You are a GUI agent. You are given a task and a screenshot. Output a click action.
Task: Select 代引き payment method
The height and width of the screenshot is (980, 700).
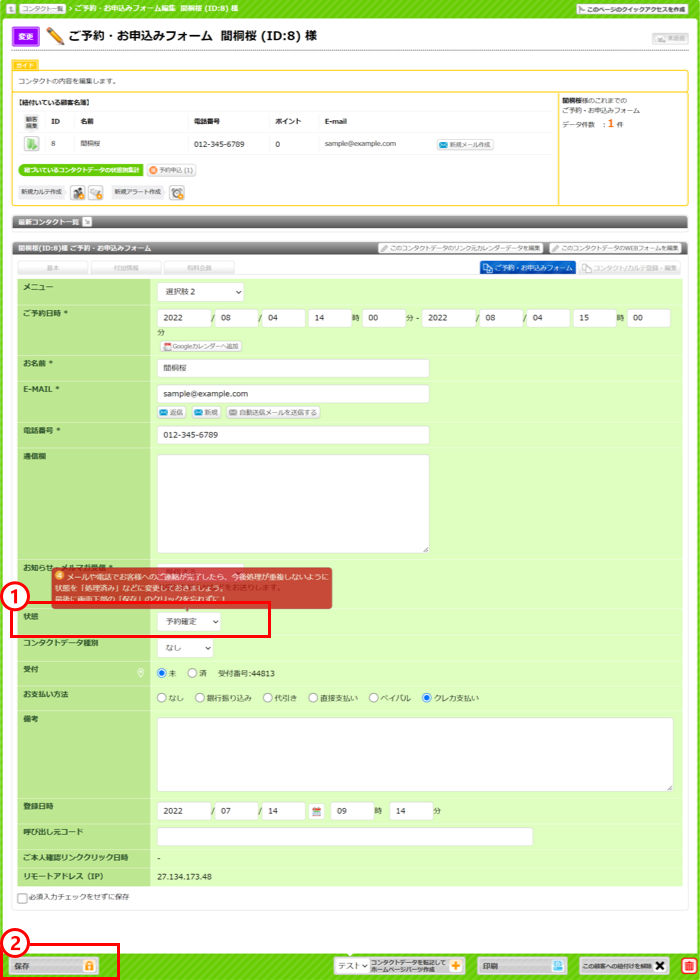point(268,698)
